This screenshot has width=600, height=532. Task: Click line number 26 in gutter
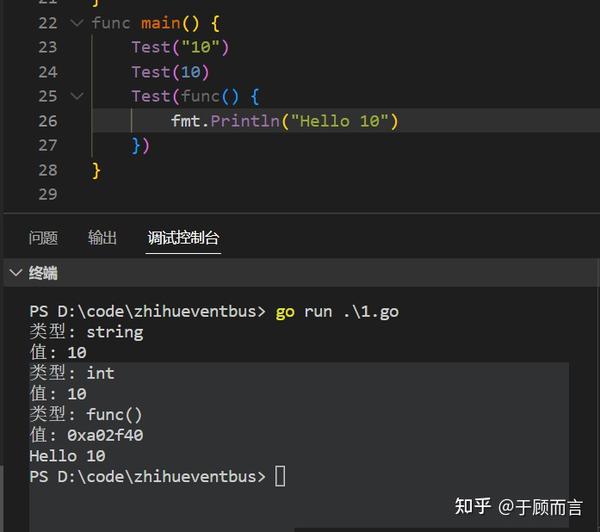pyautogui.click(x=47, y=121)
